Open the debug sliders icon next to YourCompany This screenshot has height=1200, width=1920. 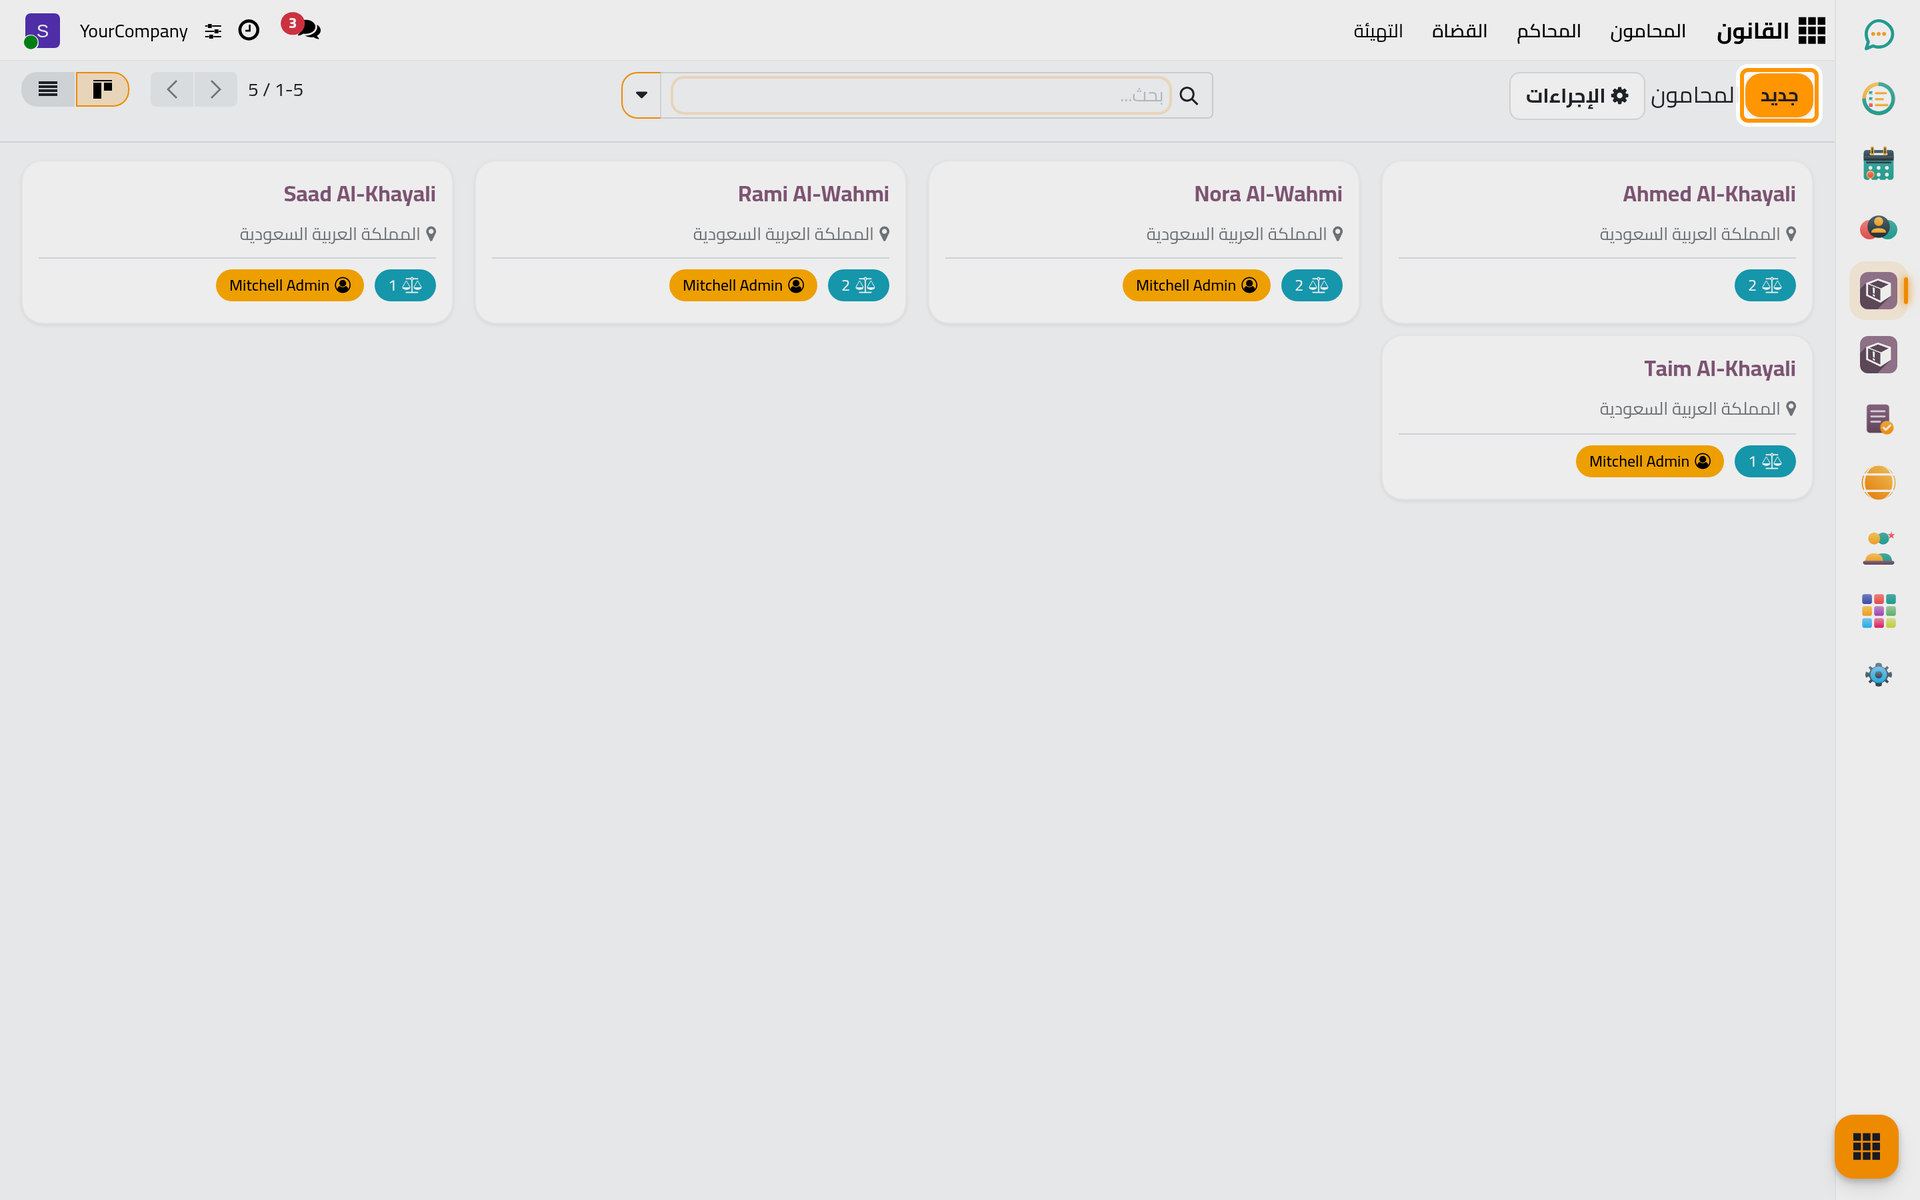(213, 32)
